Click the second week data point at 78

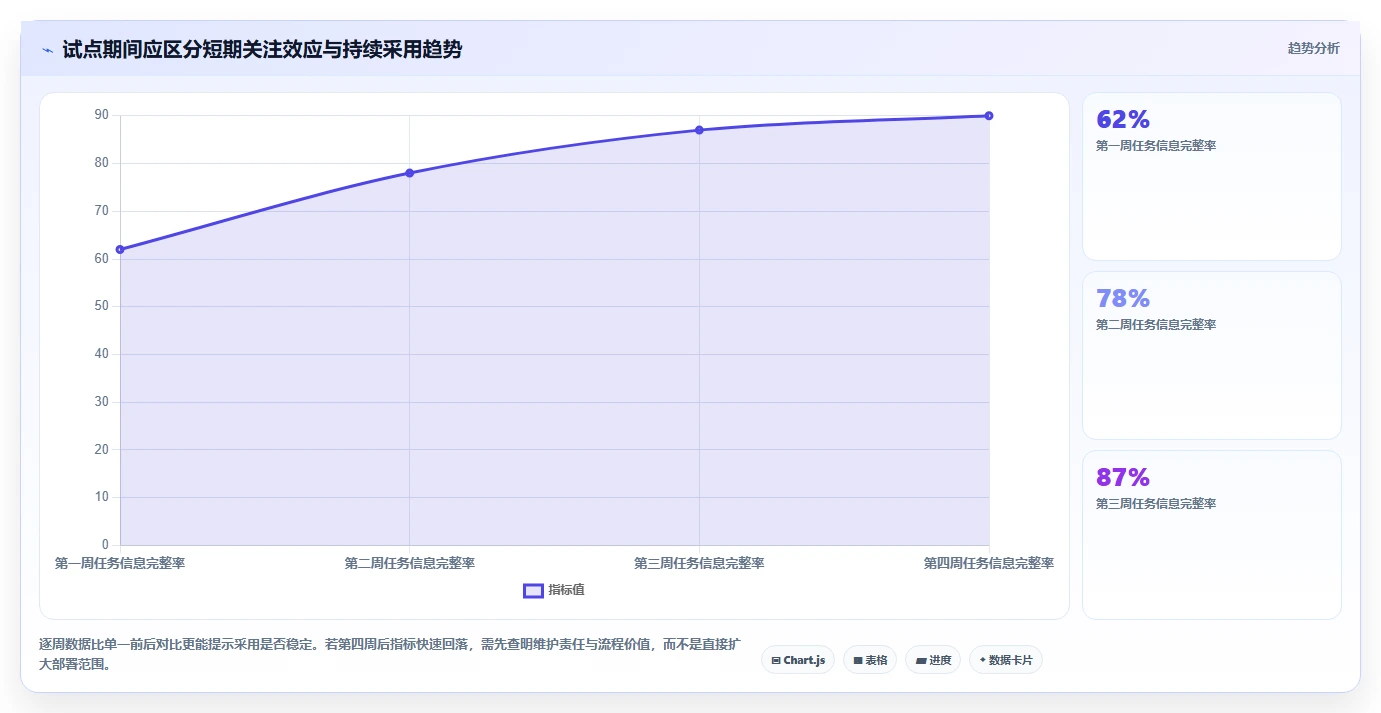[409, 173]
